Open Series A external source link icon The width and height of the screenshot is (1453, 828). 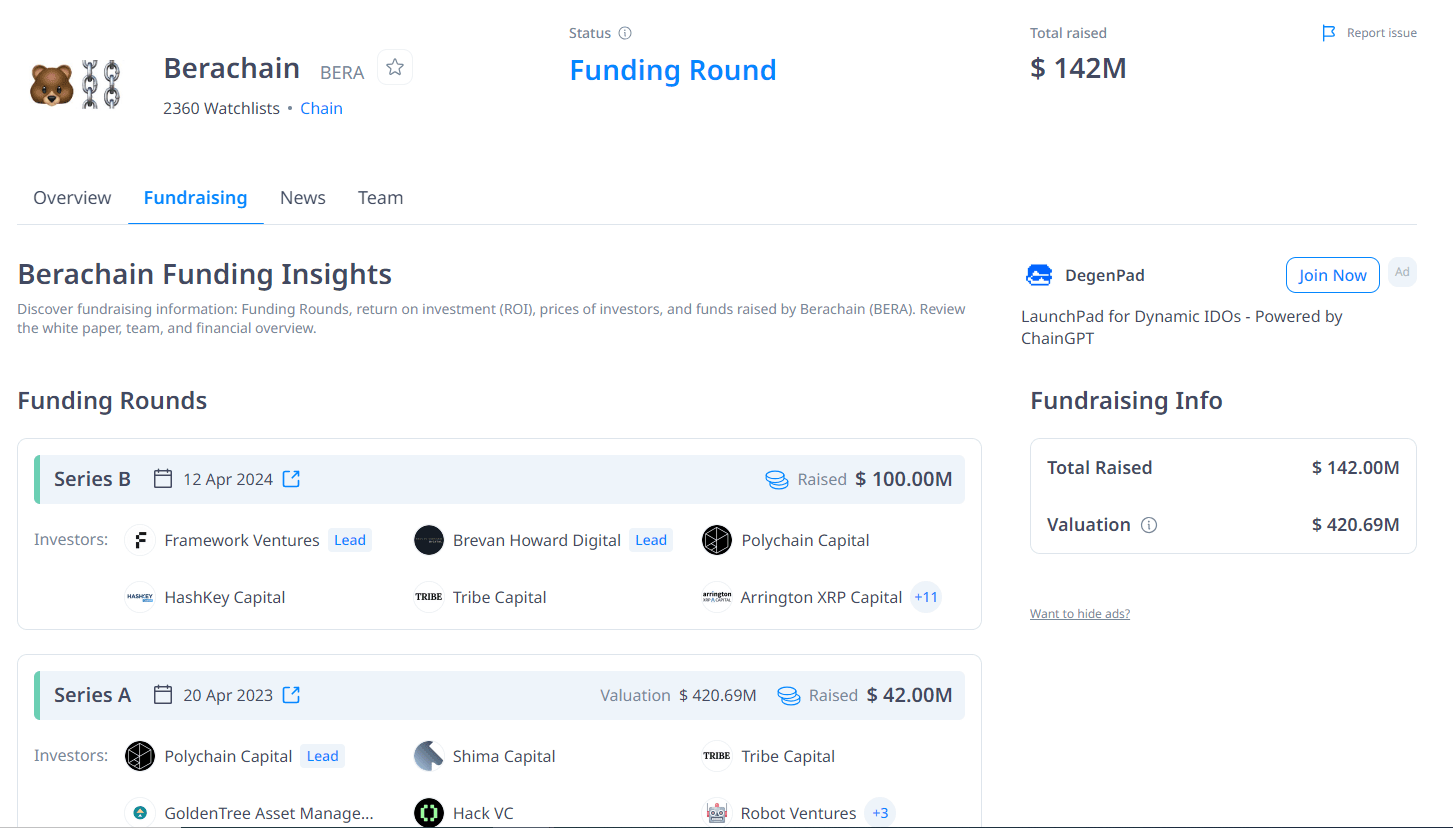pyautogui.click(x=291, y=695)
